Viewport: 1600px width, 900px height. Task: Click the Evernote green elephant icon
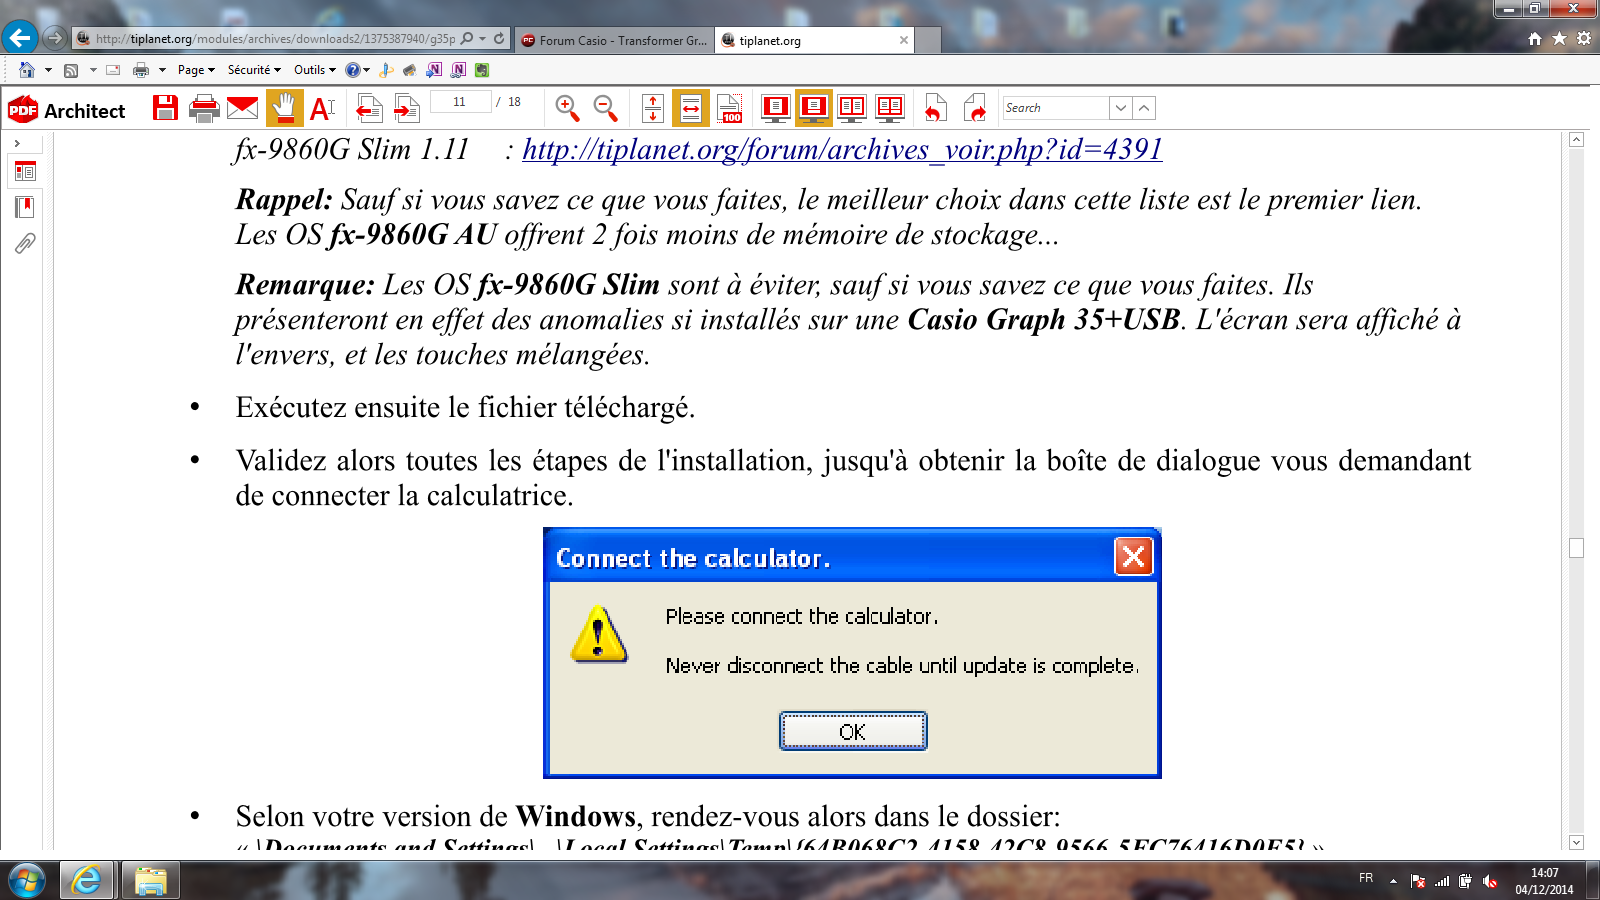(x=482, y=70)
